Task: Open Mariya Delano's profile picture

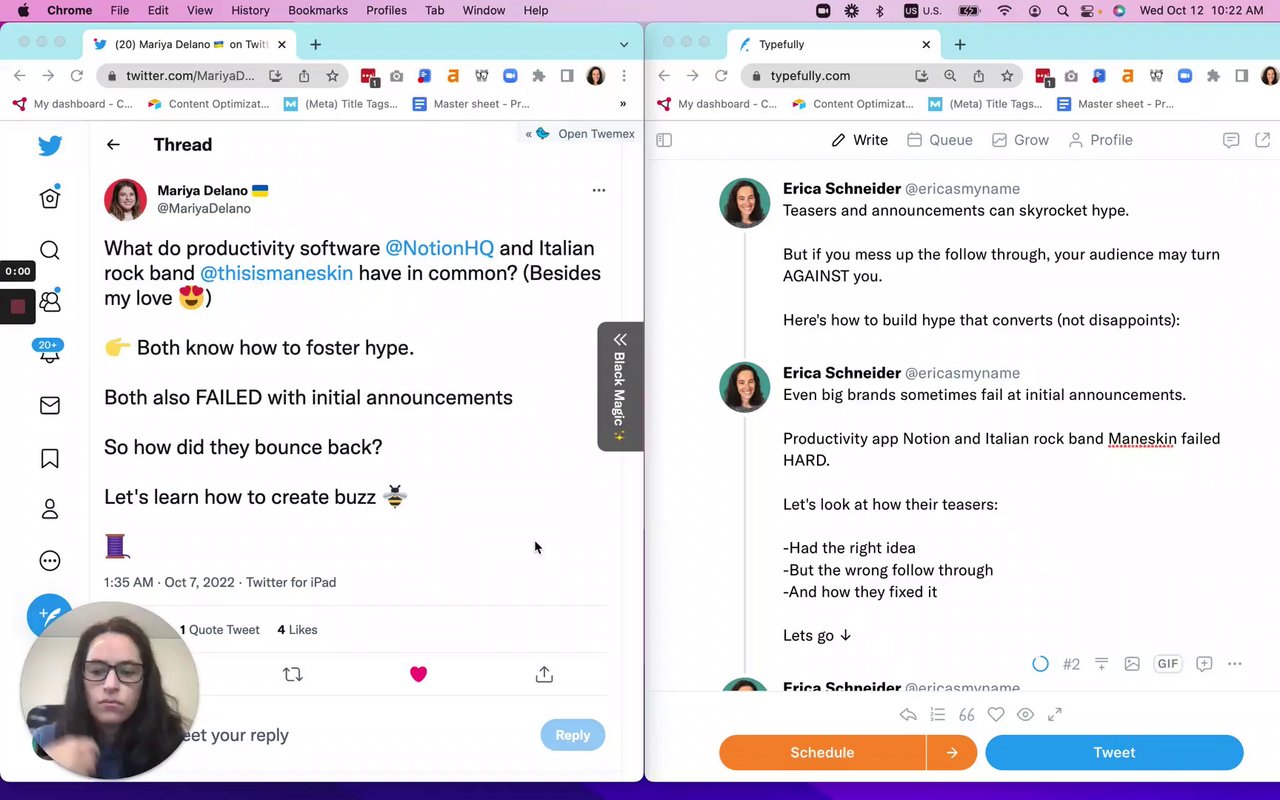Action: point(125,199)
